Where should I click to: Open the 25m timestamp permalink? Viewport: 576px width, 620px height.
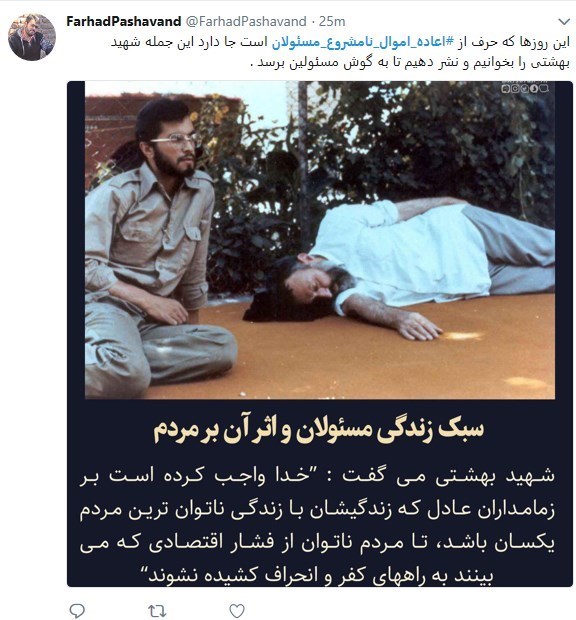click(332, 21)
